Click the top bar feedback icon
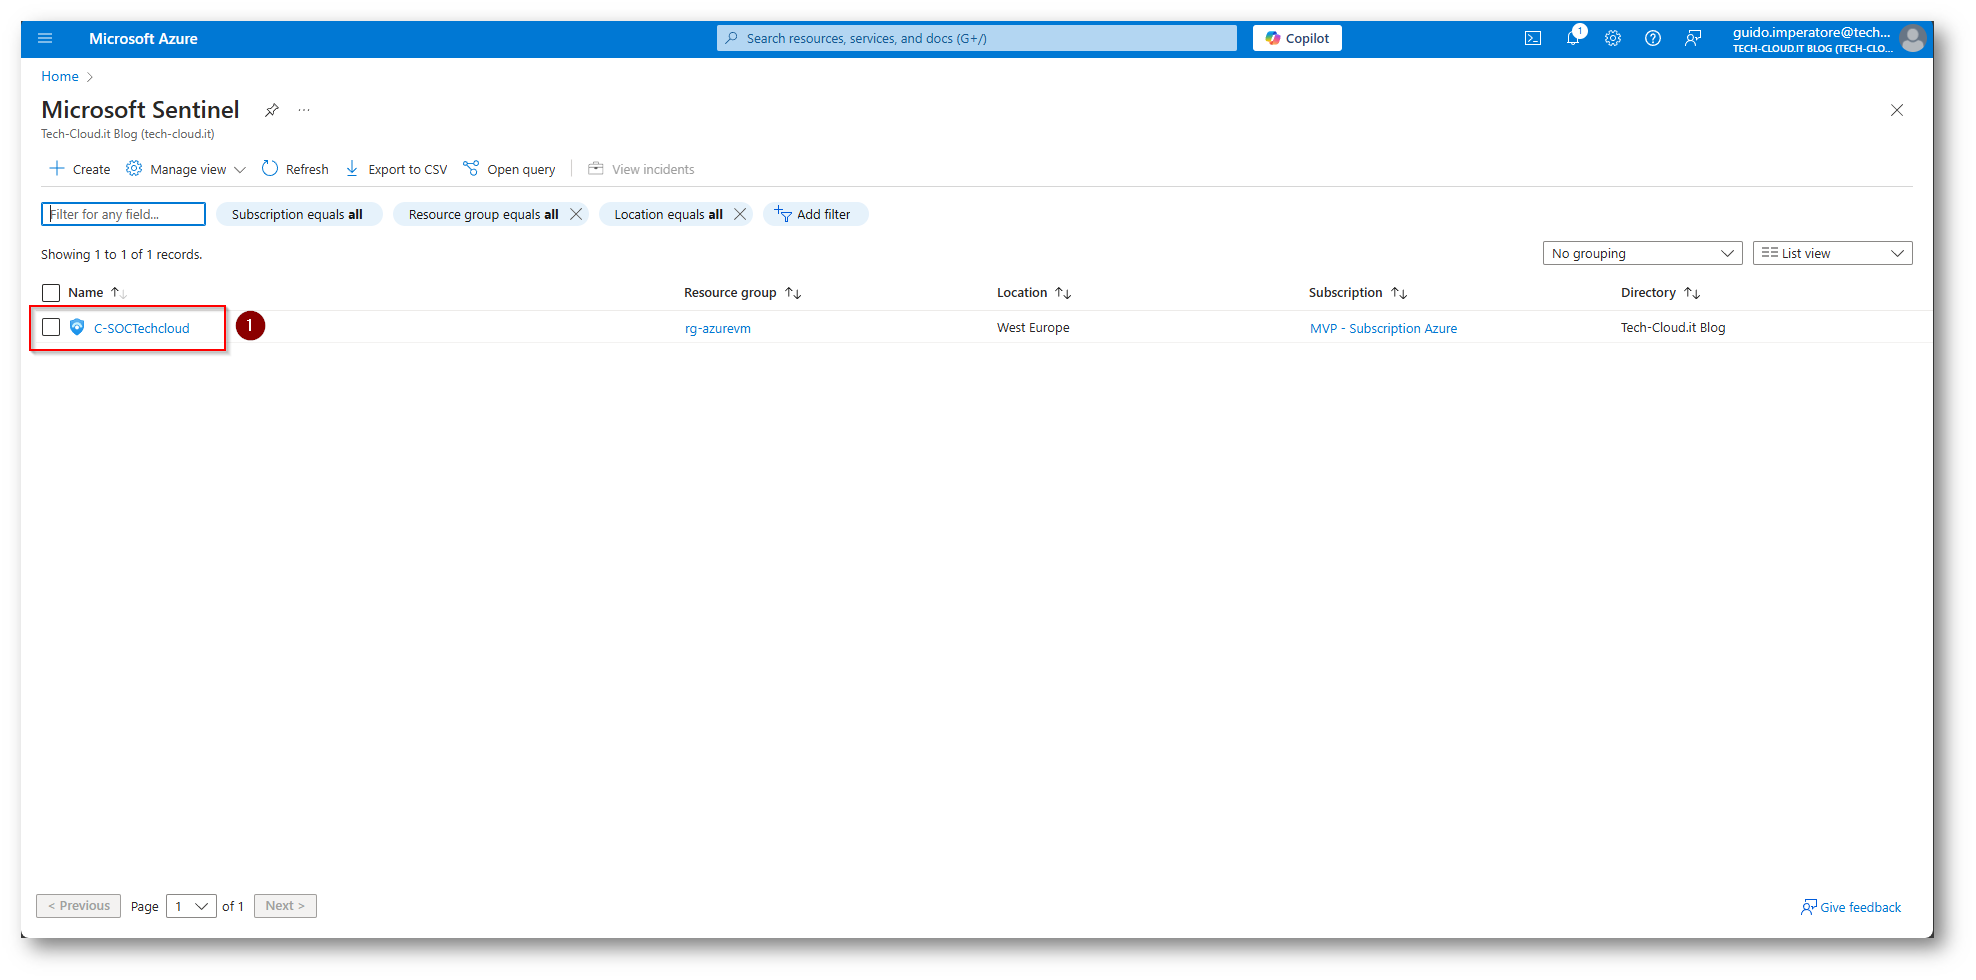Image resolution: width=1976 pixels, height=980 pixels. click(1693, 39)
